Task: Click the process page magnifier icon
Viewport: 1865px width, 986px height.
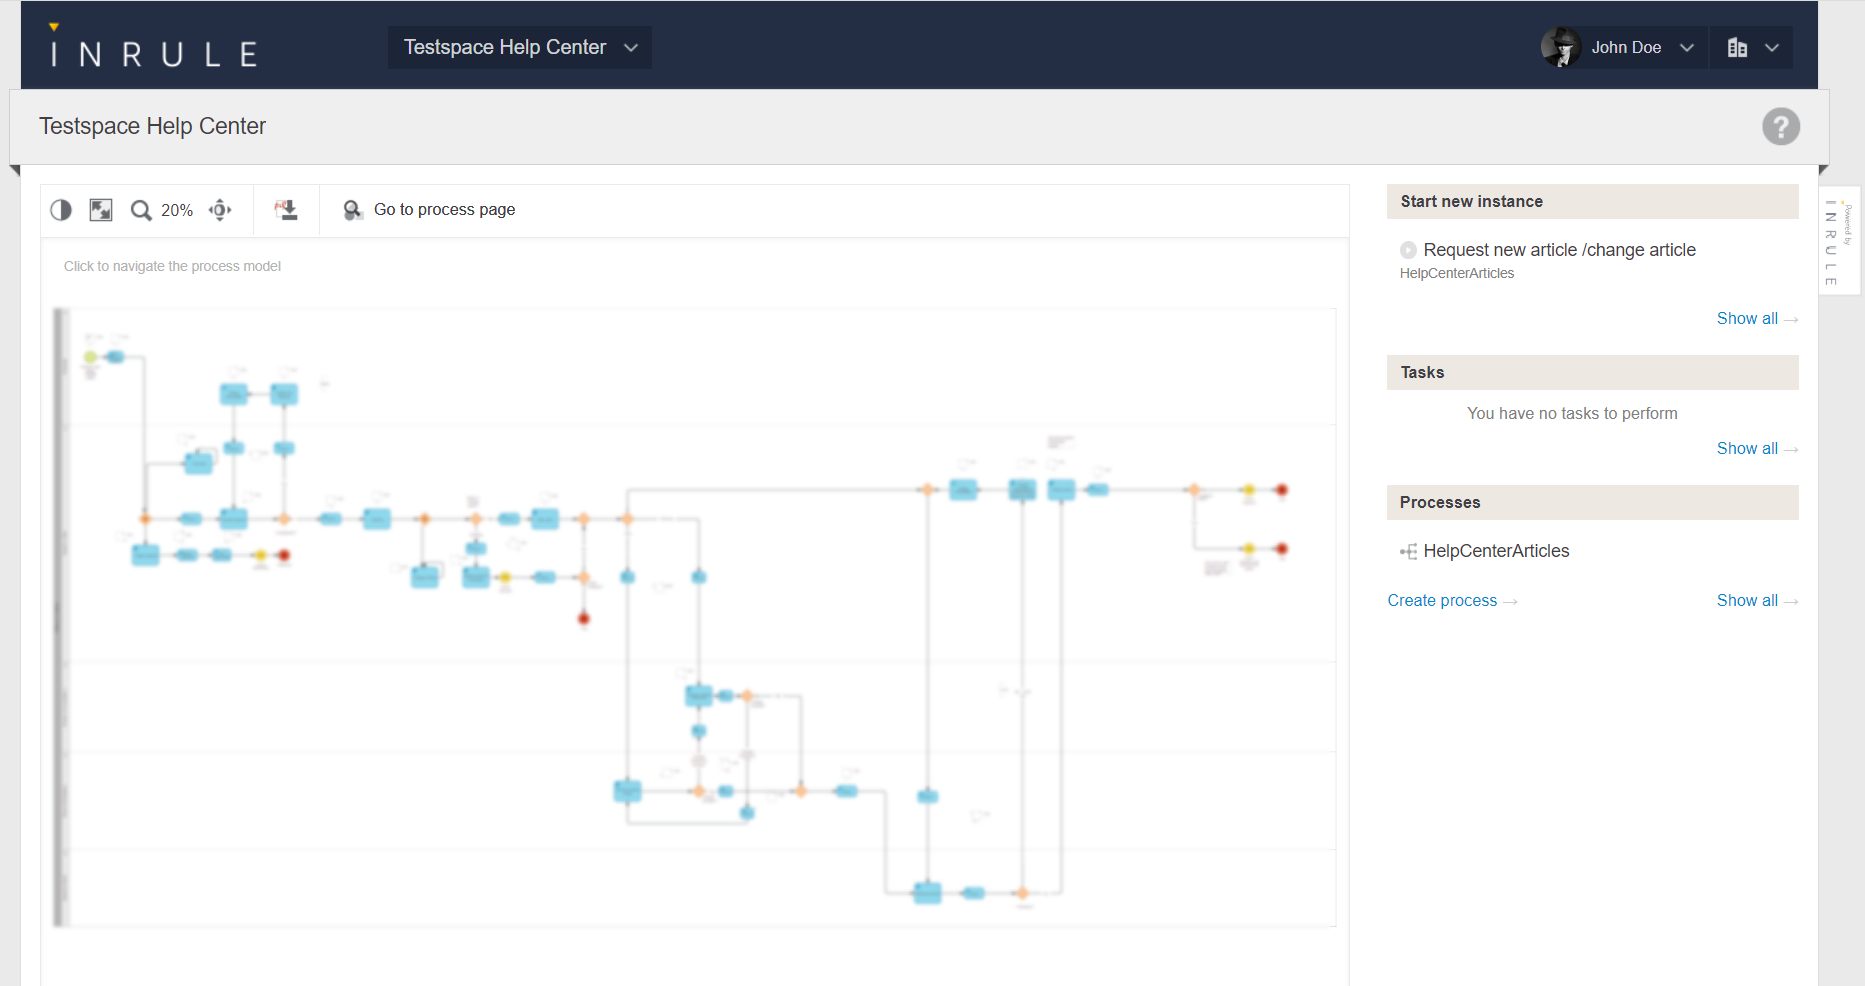Action: 352,210
